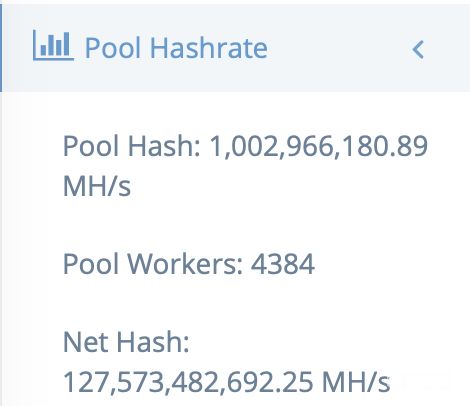This screenshot has width=470, height=406.
Task: Open the Pool Hashrate menu item label
Action: (176, 48)
